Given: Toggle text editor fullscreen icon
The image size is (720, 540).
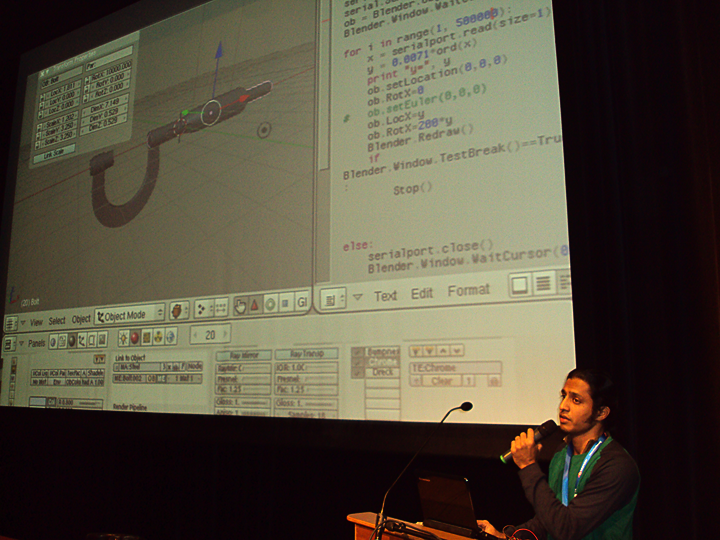Looking at the screenshot, I should tap(519, 285).
